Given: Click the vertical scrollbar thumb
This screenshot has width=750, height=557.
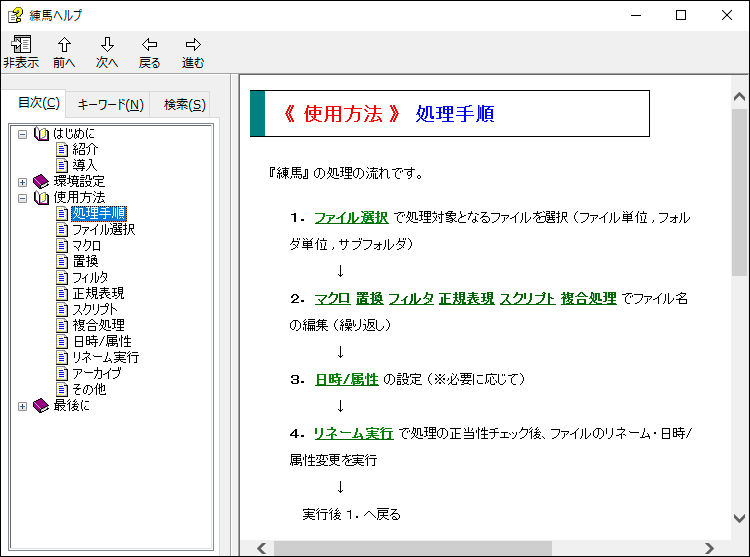Looking at the screenshot, I should pos(739,192).
